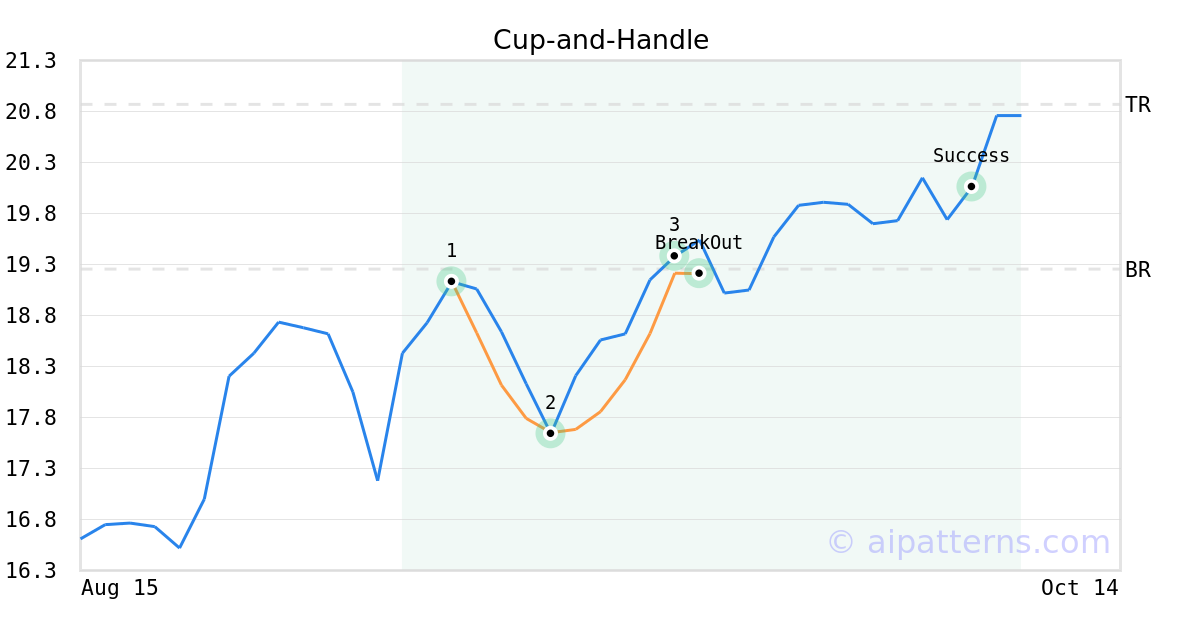The image size is (1200, 630).
Task: Click the circular marker beneath number 3
Action: [674, 256]
